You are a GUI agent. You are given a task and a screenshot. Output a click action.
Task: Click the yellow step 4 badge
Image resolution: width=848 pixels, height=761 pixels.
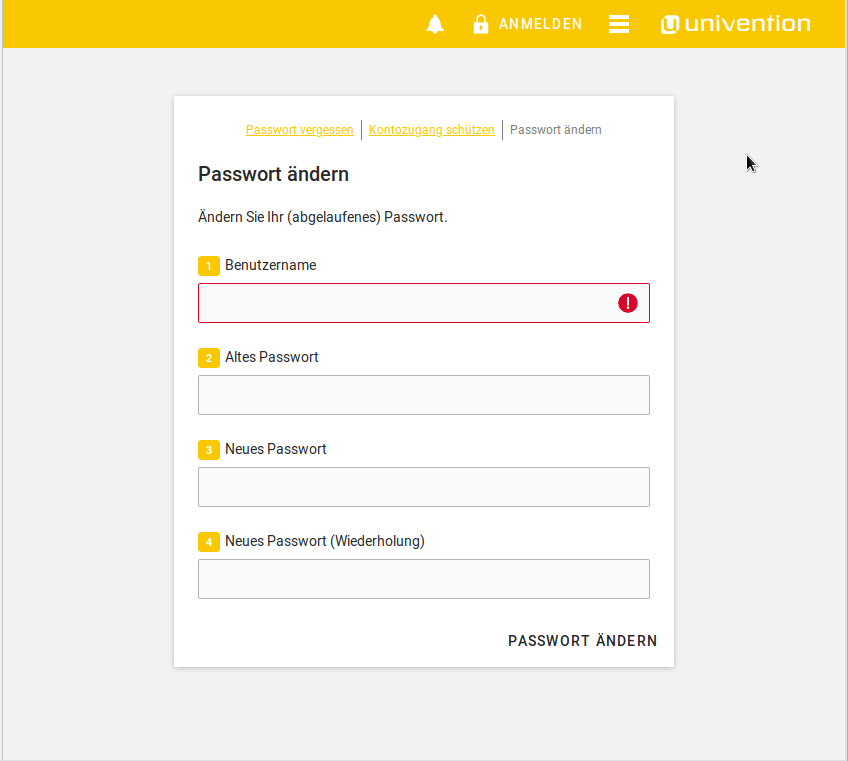click(x=209, y=542)
